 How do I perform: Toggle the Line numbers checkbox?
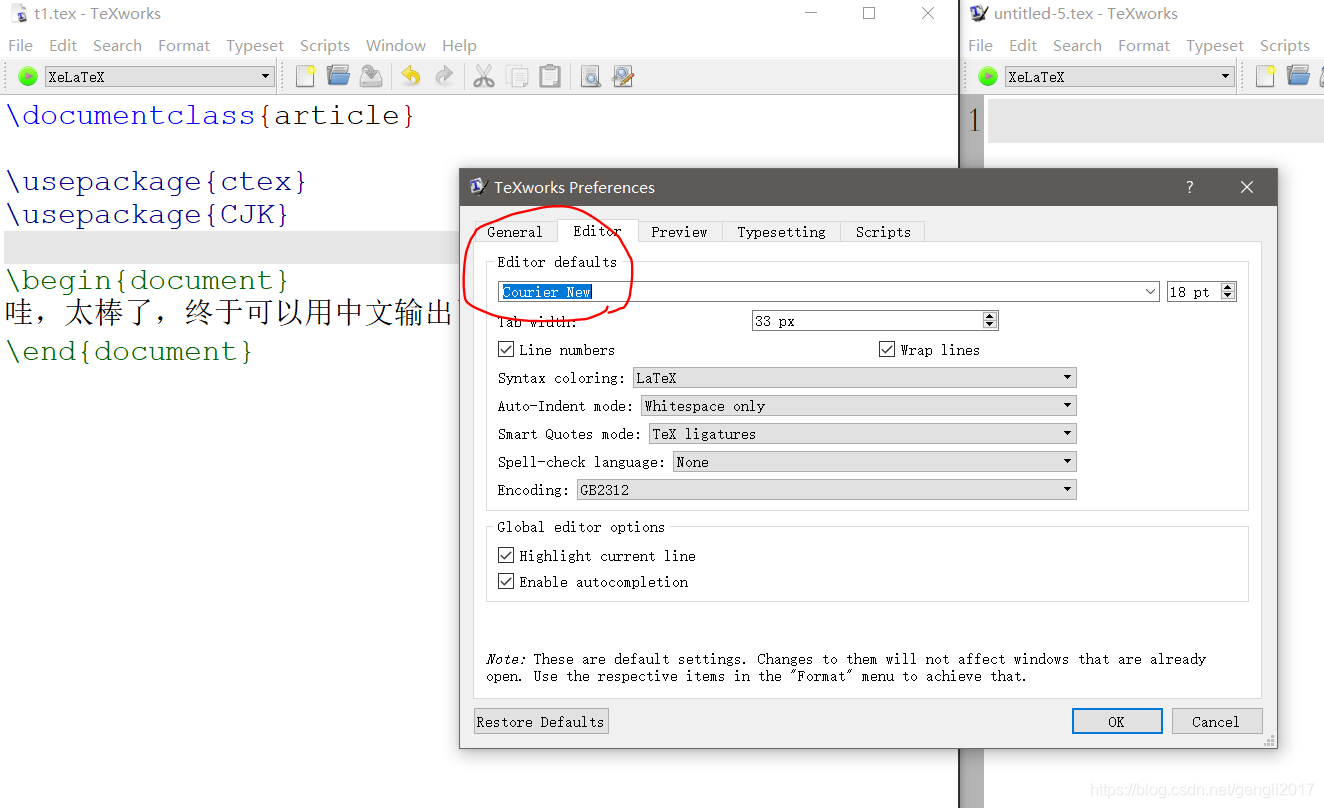coord(506,349)
